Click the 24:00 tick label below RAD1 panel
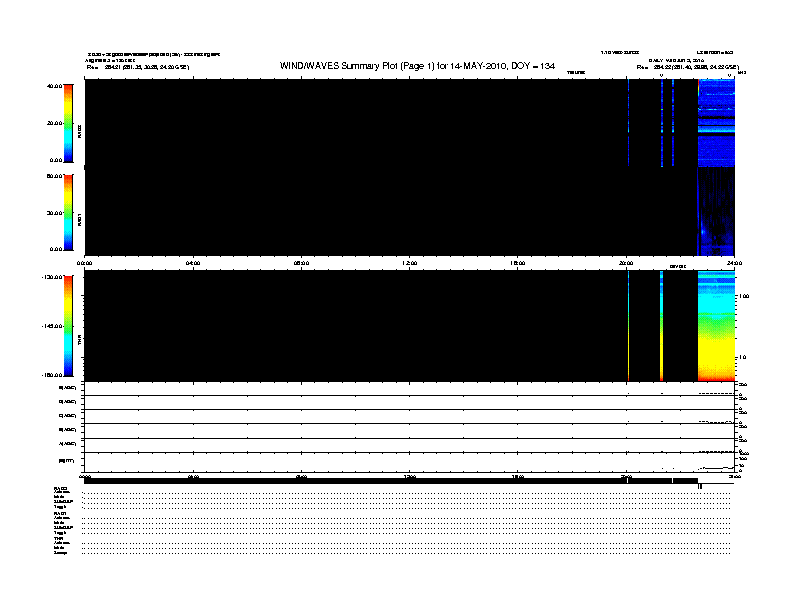This screenshot has height=612, width=792. (x=734, y=263)
